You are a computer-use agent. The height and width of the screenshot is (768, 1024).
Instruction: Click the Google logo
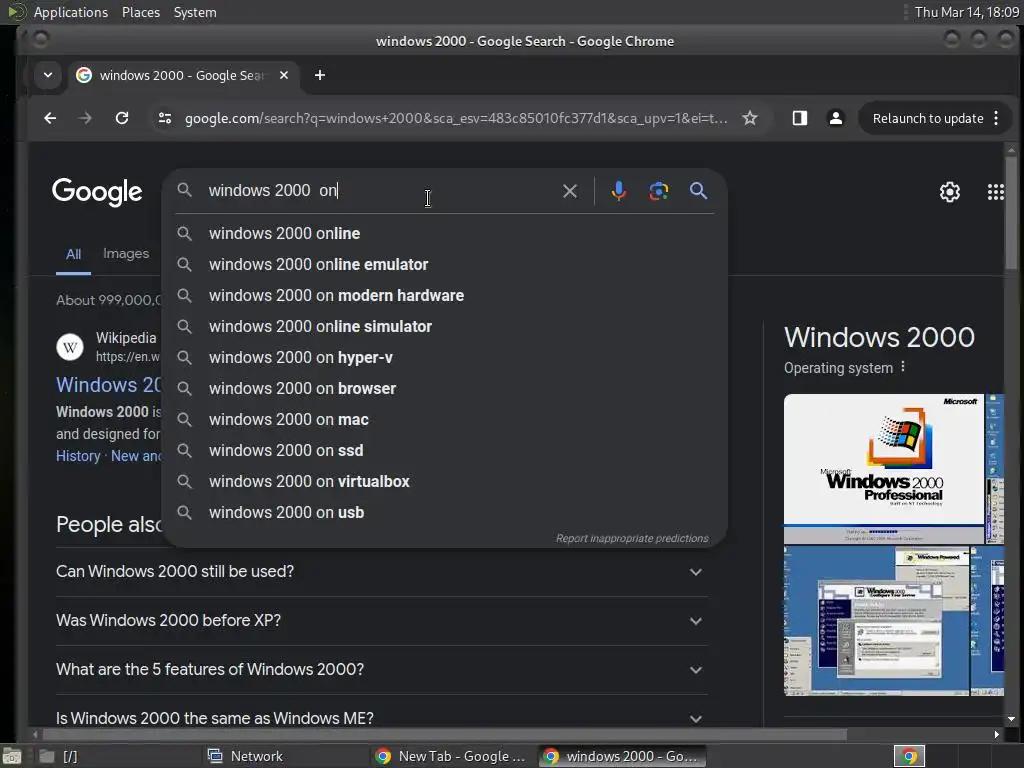tap(97, 192)
